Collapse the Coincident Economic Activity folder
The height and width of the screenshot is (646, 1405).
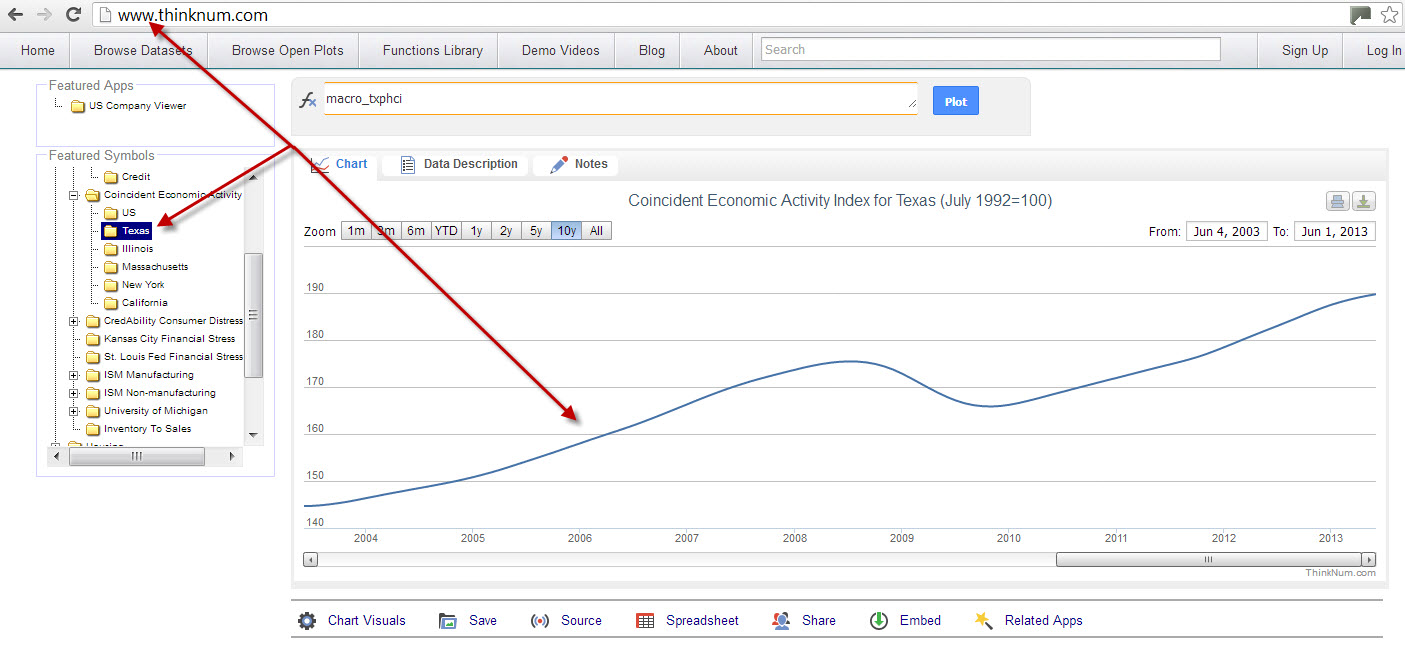[x=74, y=195]
